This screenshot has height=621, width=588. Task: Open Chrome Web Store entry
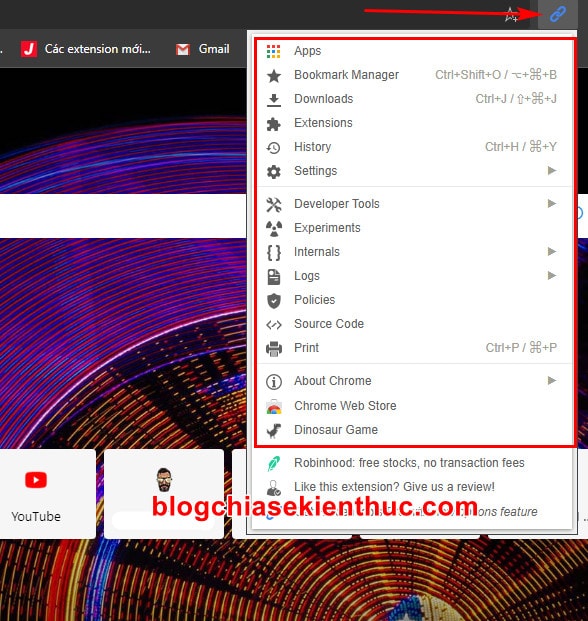(414, 406)
